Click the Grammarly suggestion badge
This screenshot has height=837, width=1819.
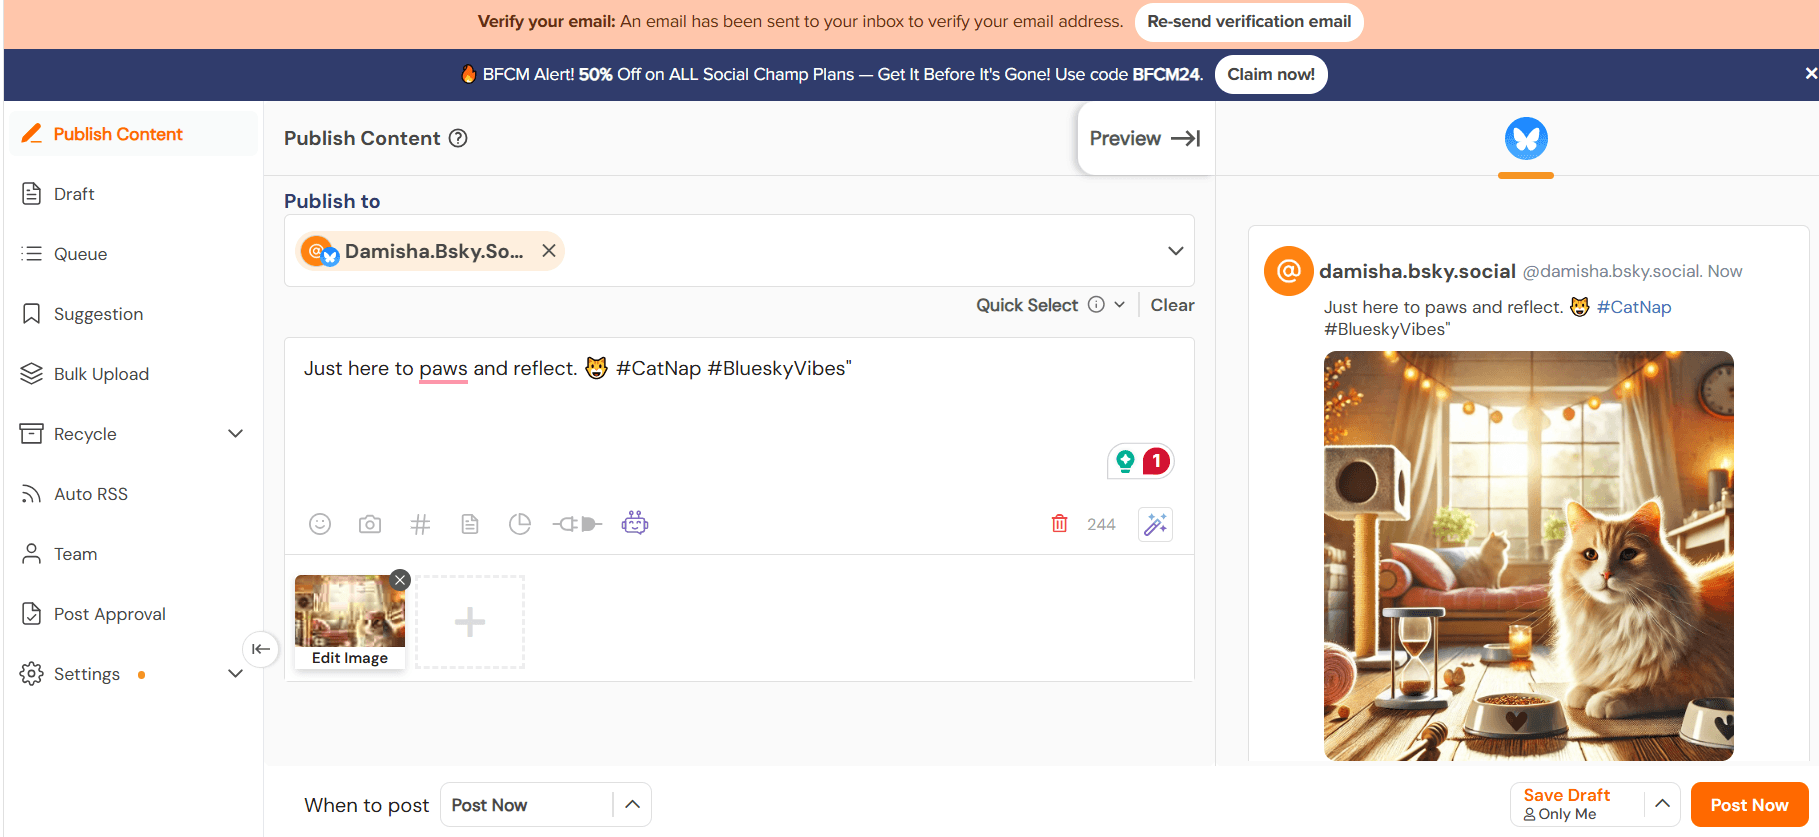(x=1141, y=461)
